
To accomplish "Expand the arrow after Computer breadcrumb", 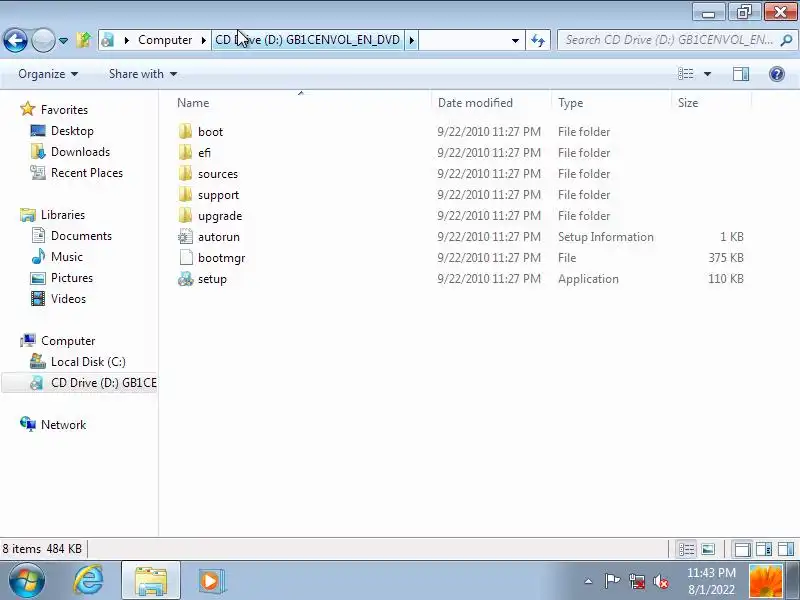I will pyautogui.click(x=204, y=40).
